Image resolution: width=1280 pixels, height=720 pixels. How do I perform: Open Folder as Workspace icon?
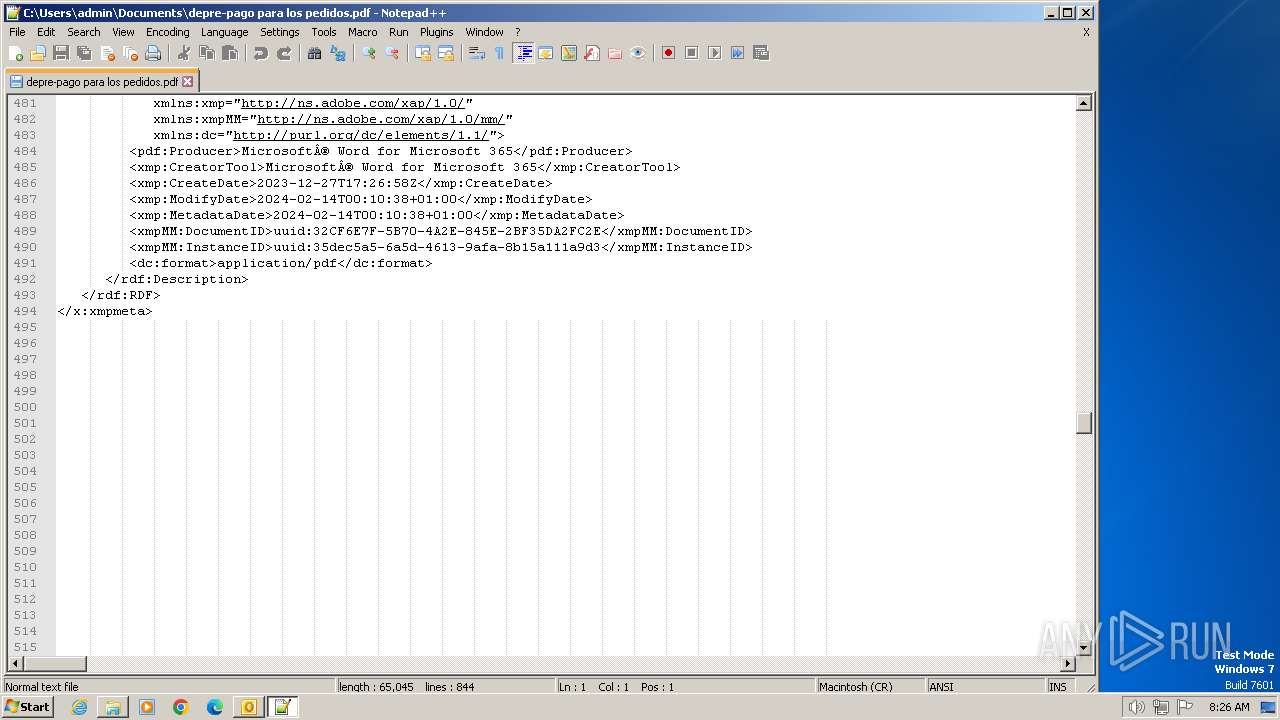(615, 53)
